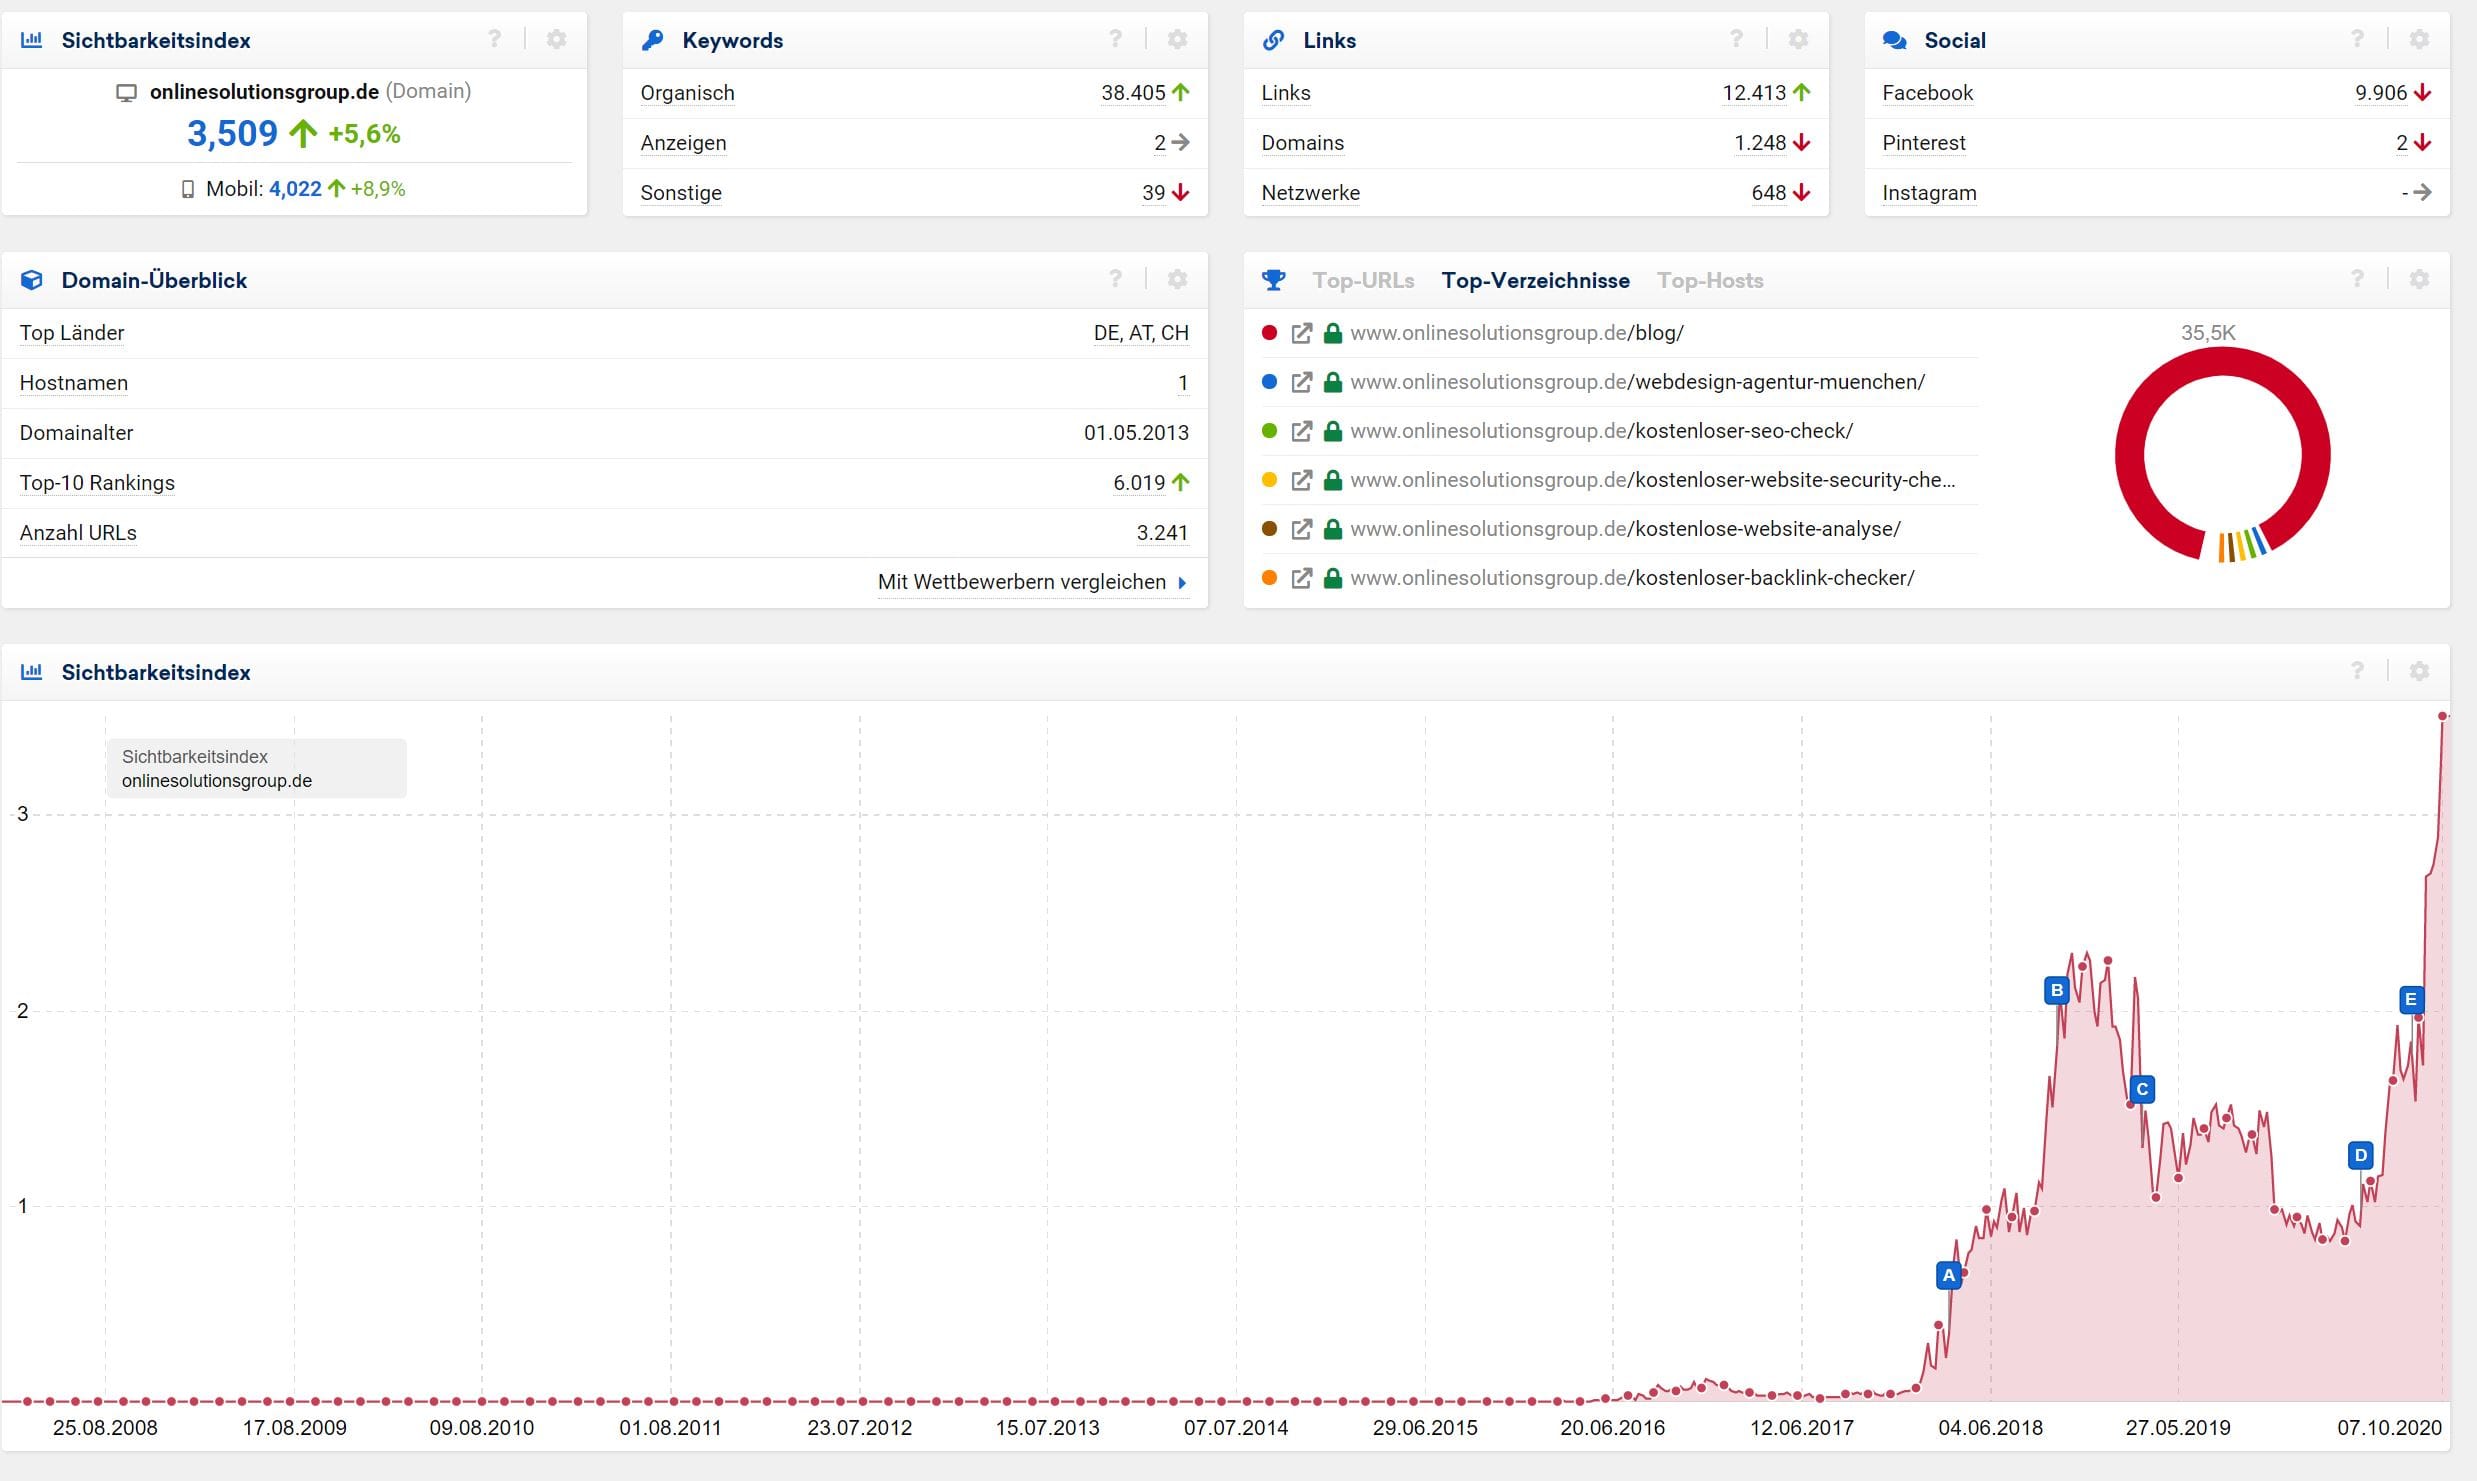Open directory link kostenloser-backlink-checker
This screenshot has height=1481, width=2477.
point(1632,578)
